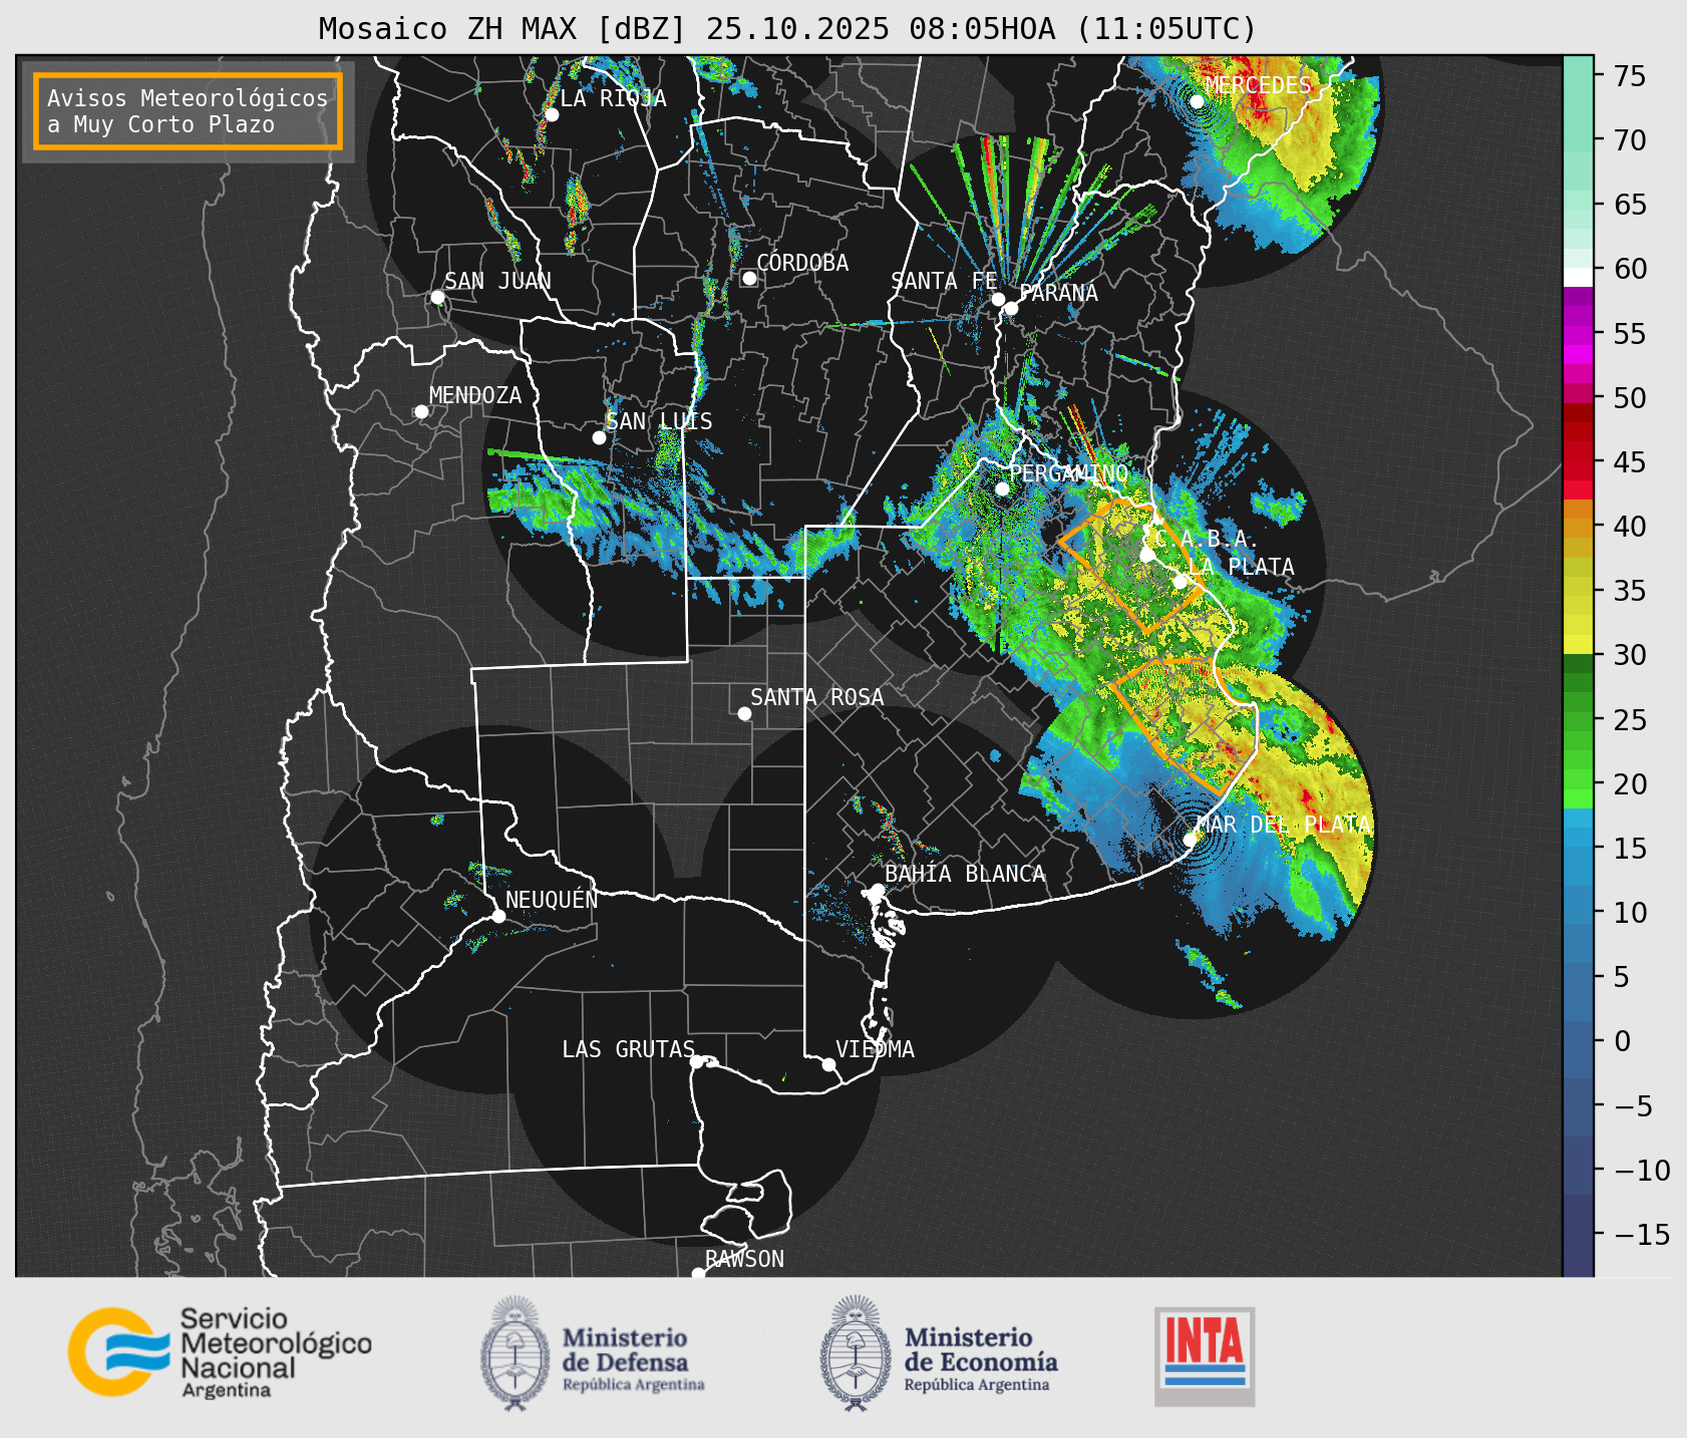The image size is (1687, 1438).
Task: Select the Mendoza city marker dot
Action: pyautogui.click(x=422, y=412)
